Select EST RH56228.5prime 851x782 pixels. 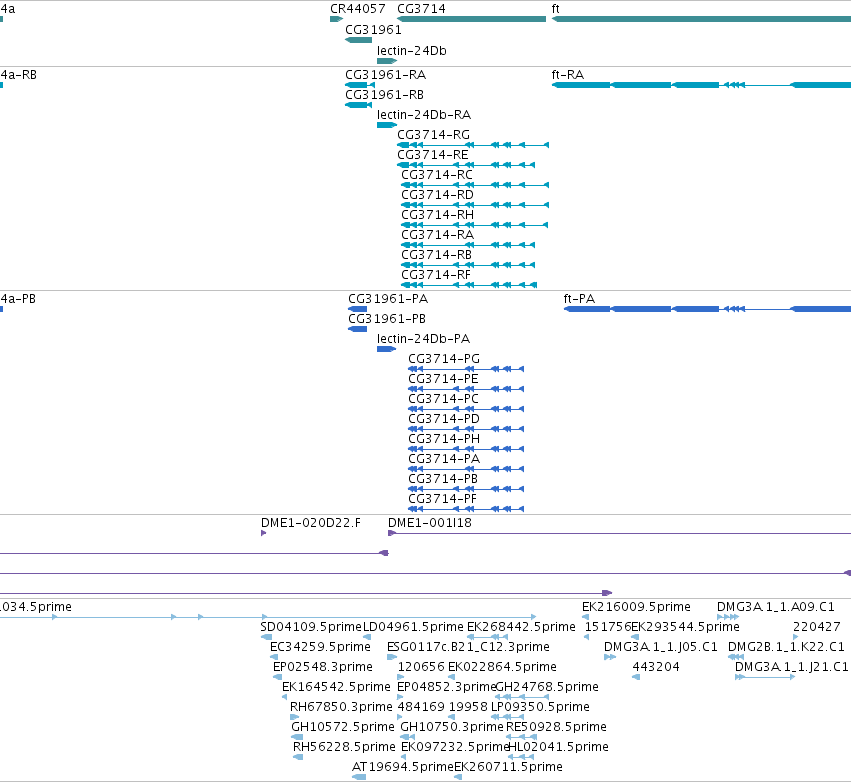click(298, 757)
